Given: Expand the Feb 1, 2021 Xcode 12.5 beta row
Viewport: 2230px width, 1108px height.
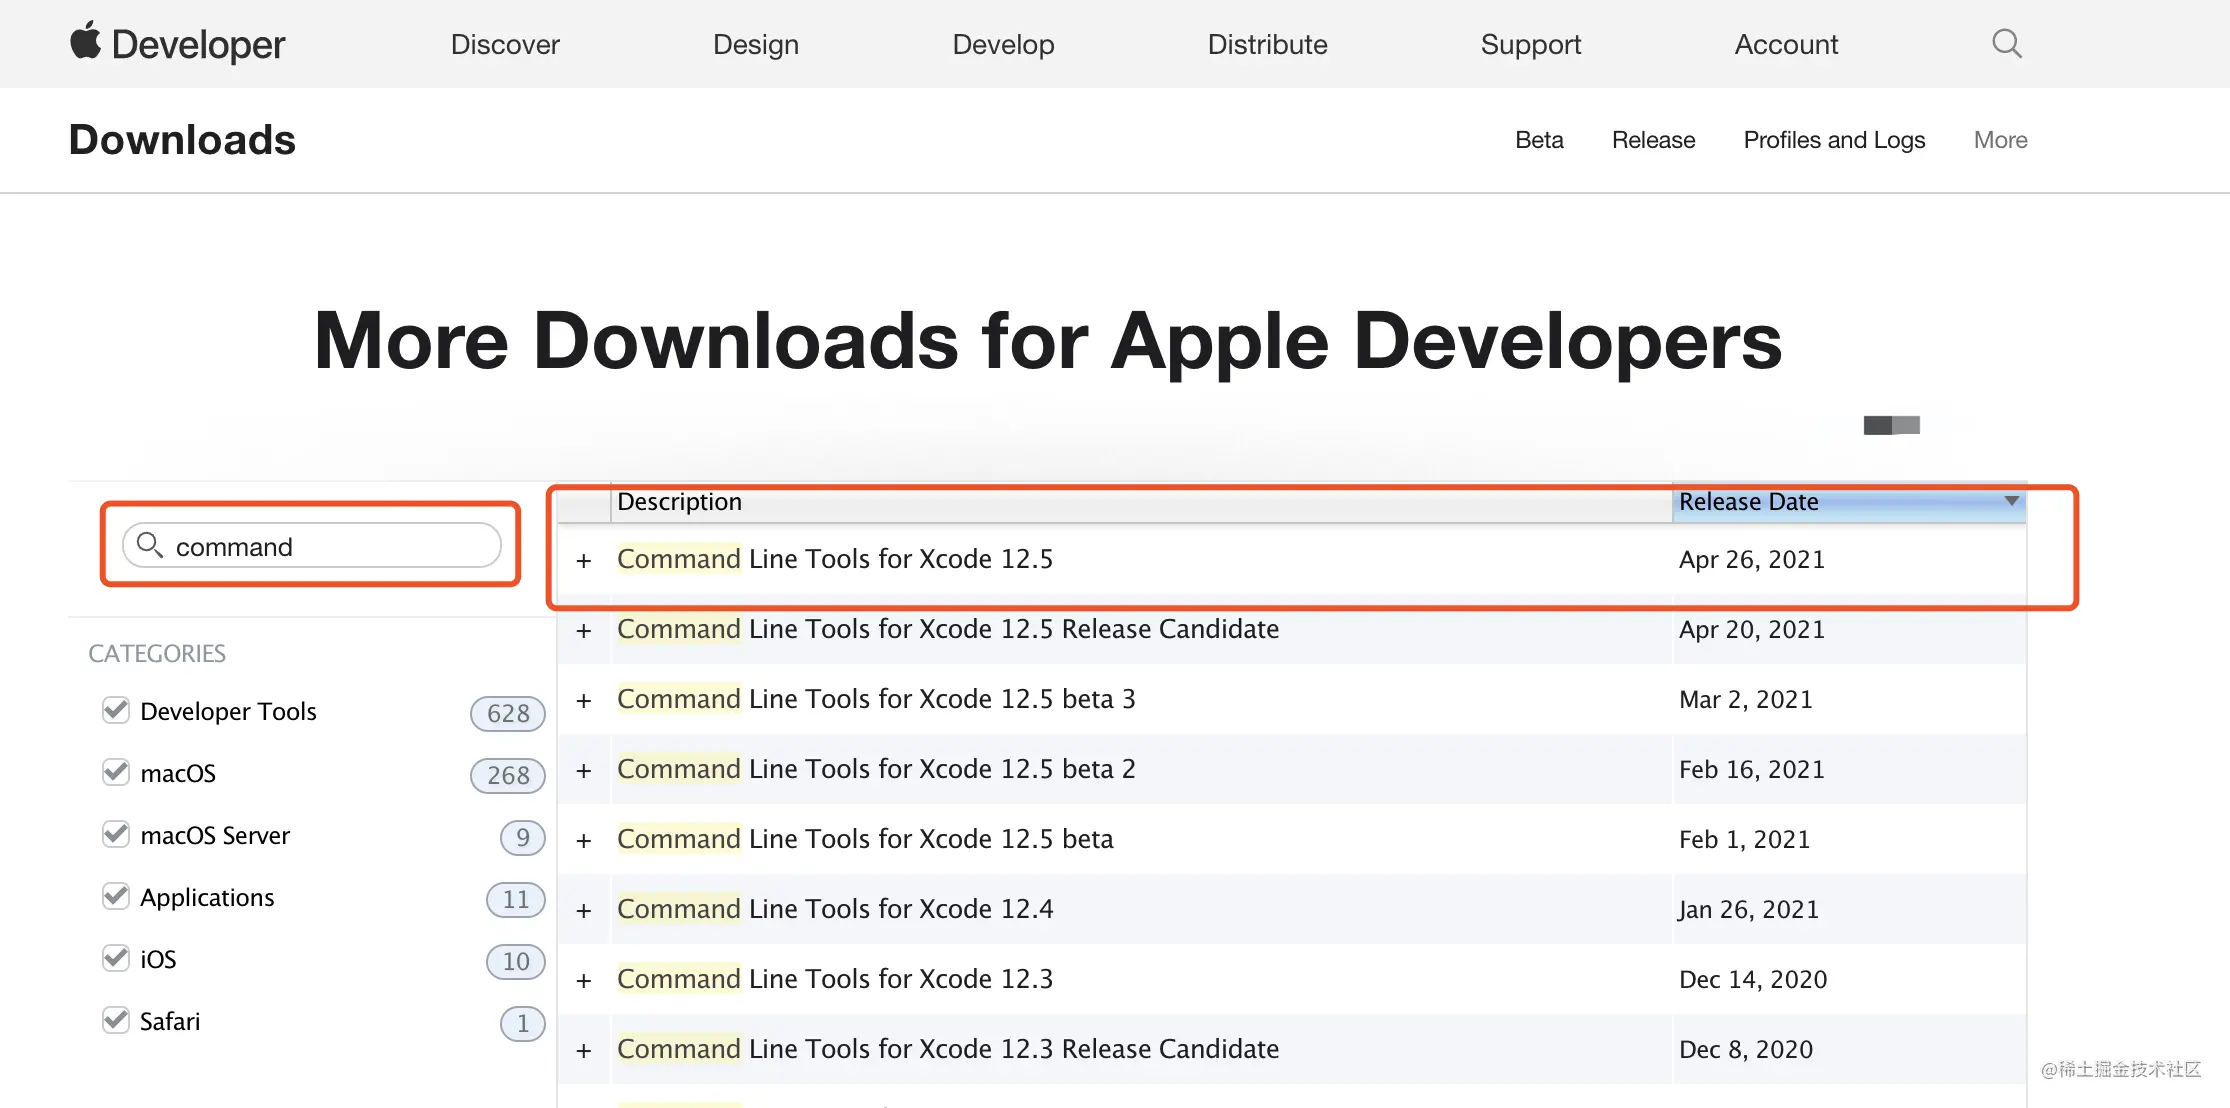Looking at the screenshot, I should [x=584, y=841].
